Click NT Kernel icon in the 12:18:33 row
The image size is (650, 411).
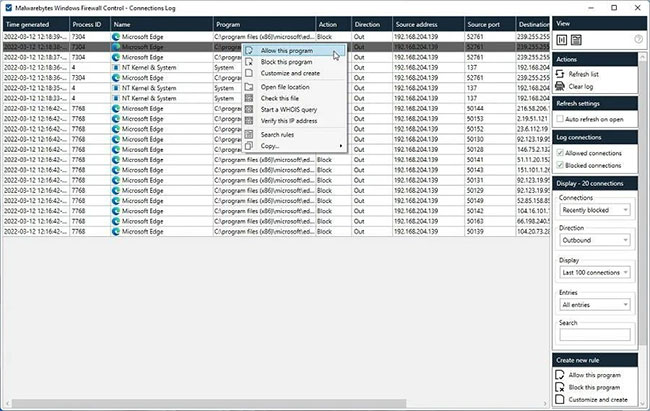pyautogui.click(x=116, y=98)
